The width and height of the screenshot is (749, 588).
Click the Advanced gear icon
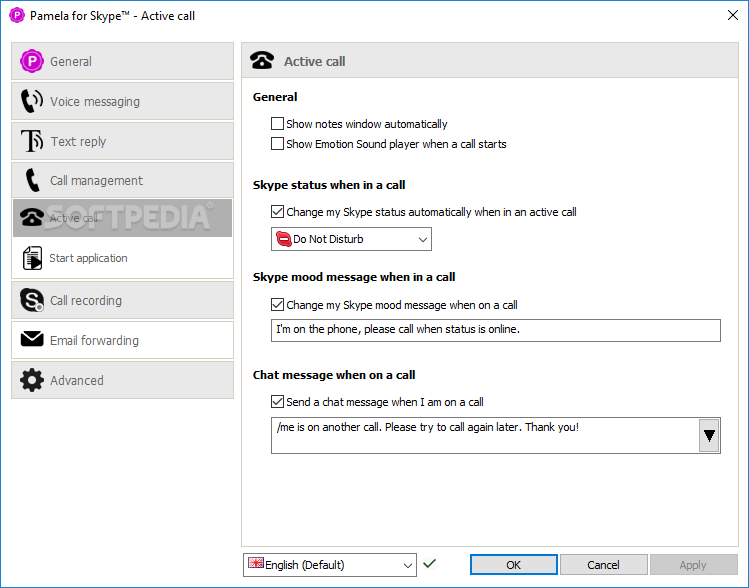coord(32,380)
